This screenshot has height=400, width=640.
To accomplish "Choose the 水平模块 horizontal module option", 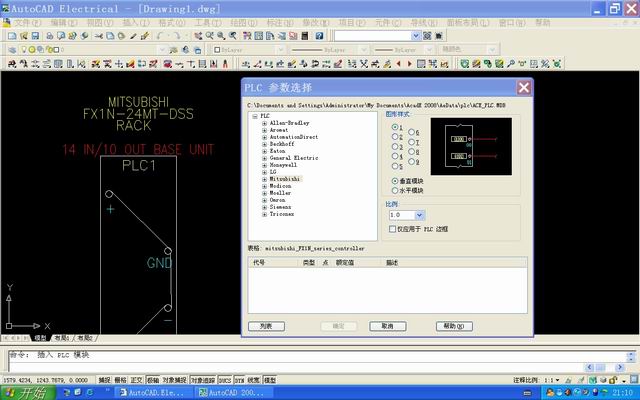I will 395,190.
